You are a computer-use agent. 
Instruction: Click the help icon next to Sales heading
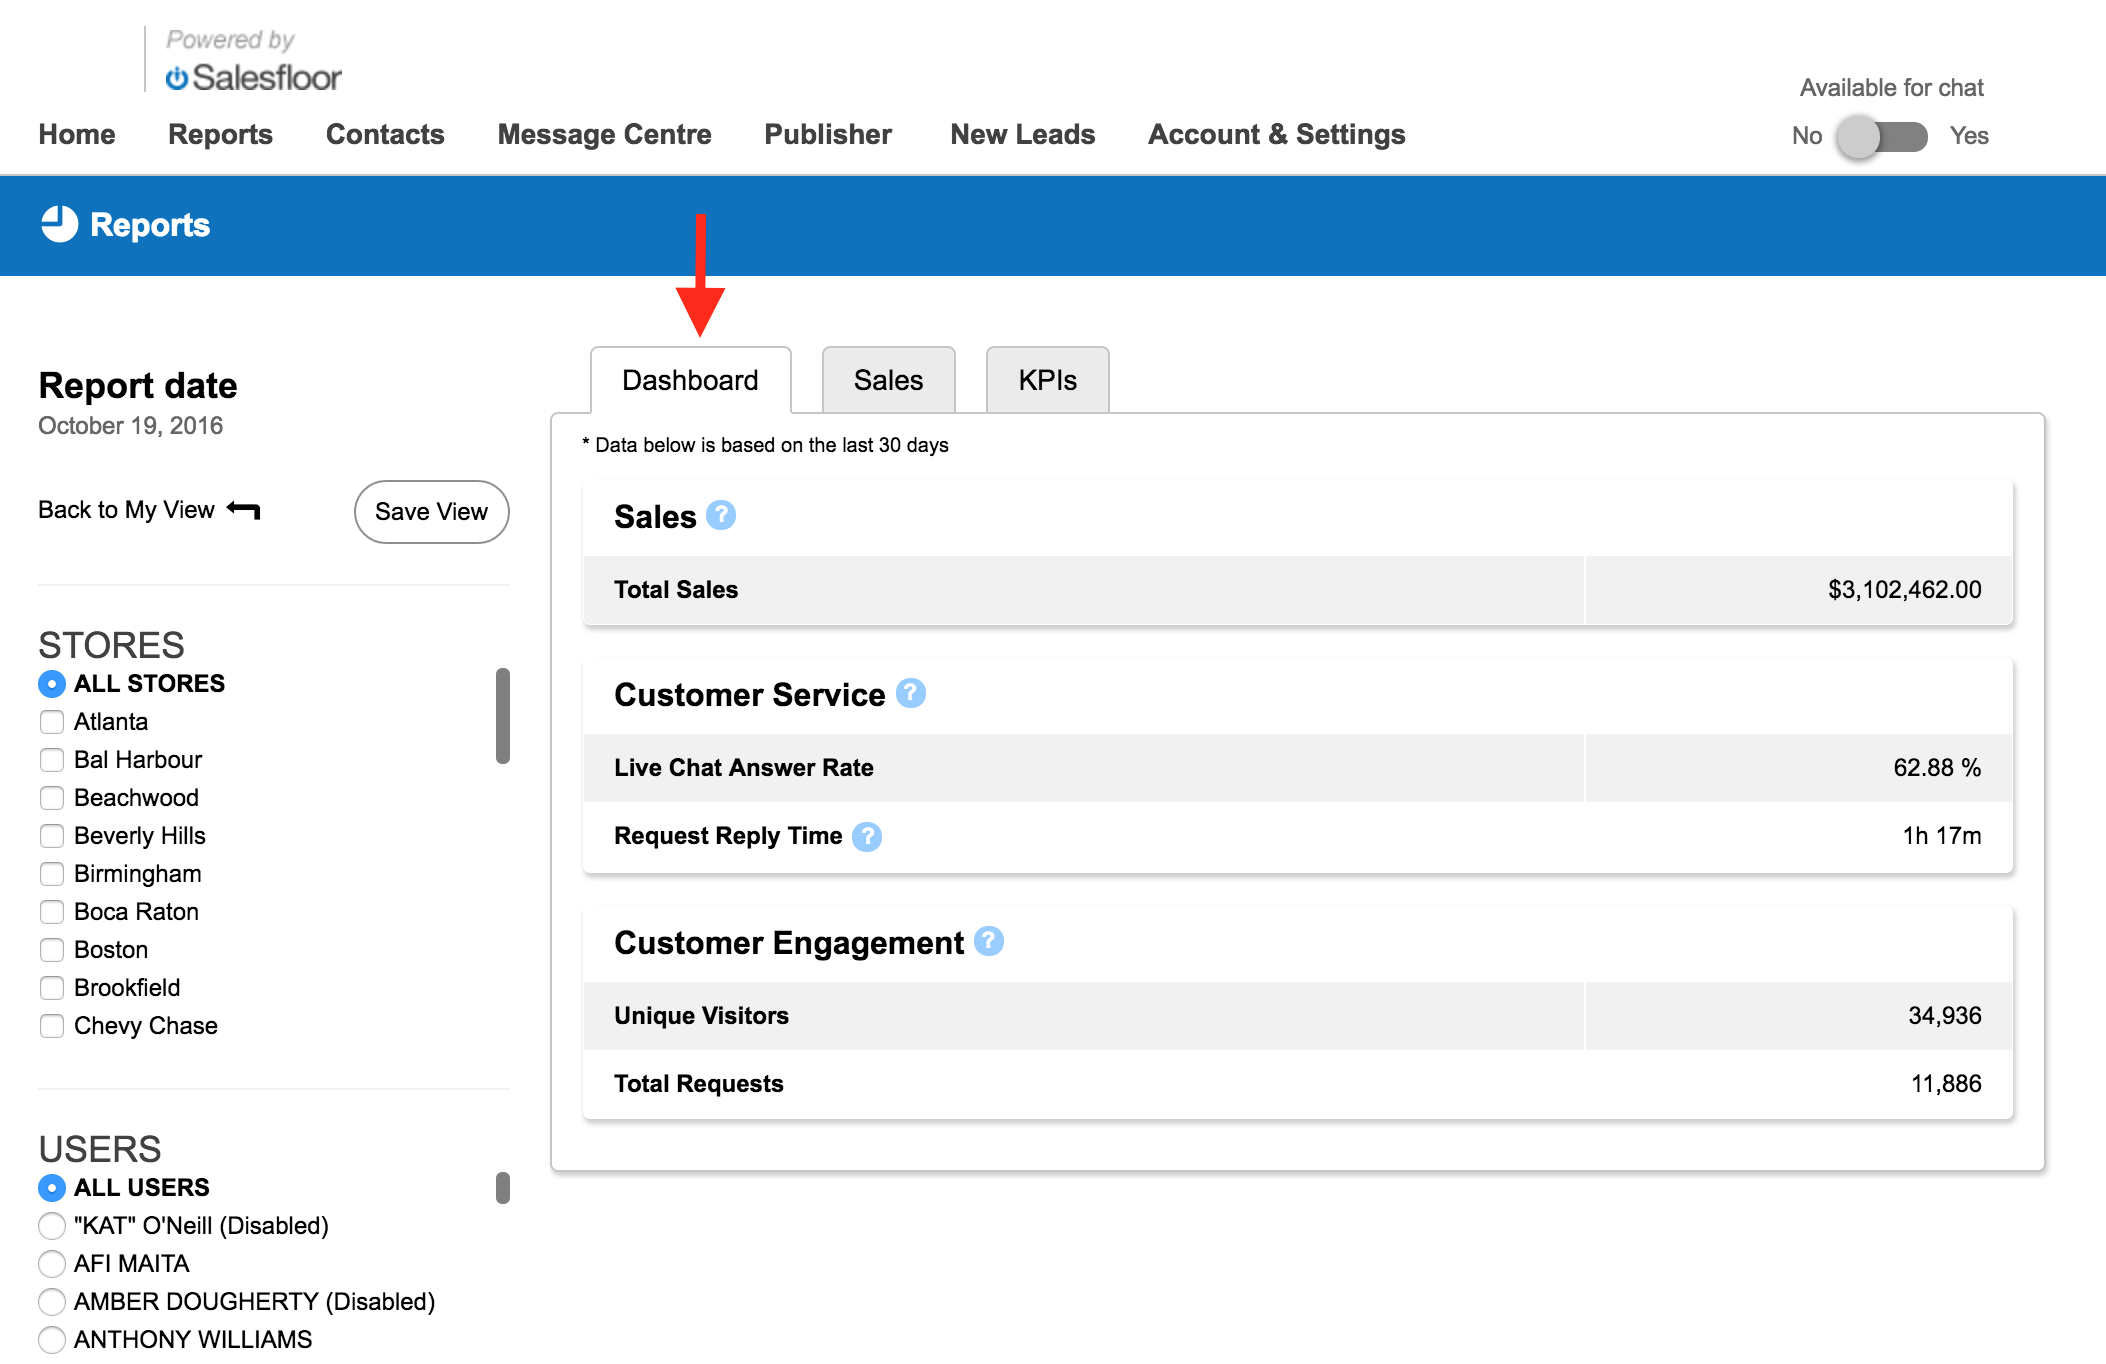[720, 516]
